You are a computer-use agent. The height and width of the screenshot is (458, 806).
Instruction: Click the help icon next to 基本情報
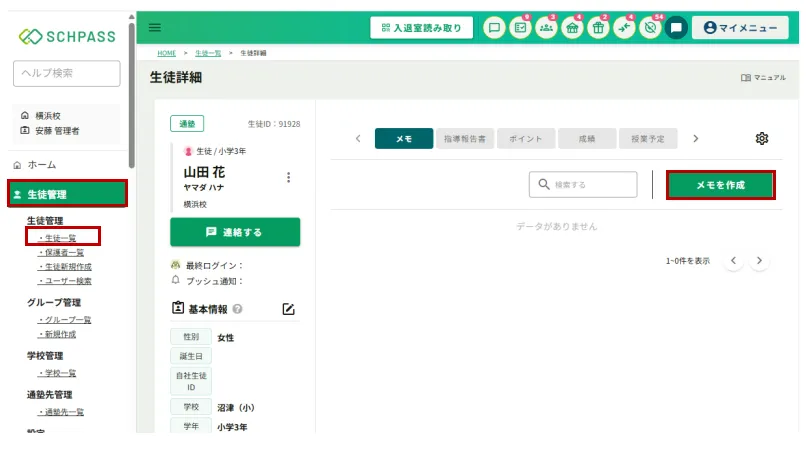pos(238,309)
